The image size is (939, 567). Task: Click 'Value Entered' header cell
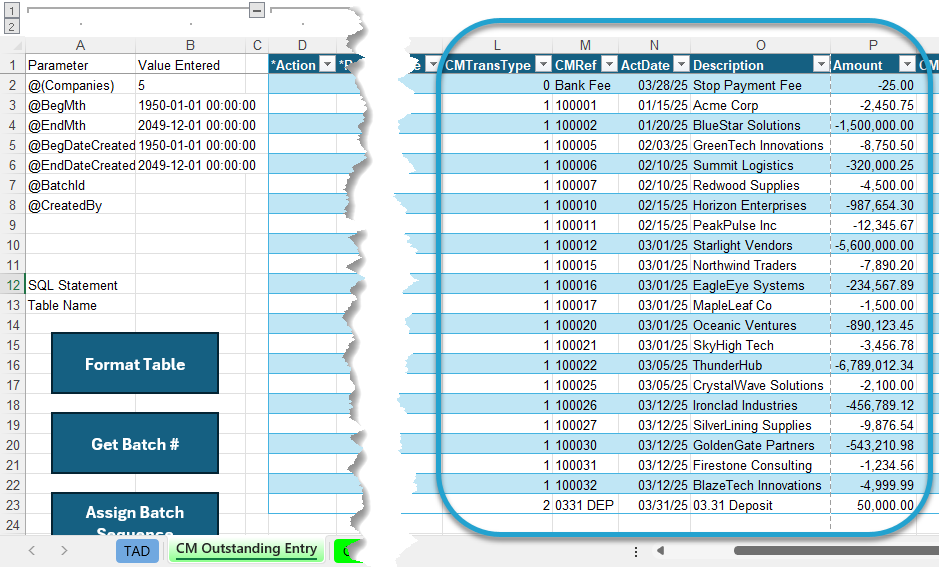tap(190, 65)
